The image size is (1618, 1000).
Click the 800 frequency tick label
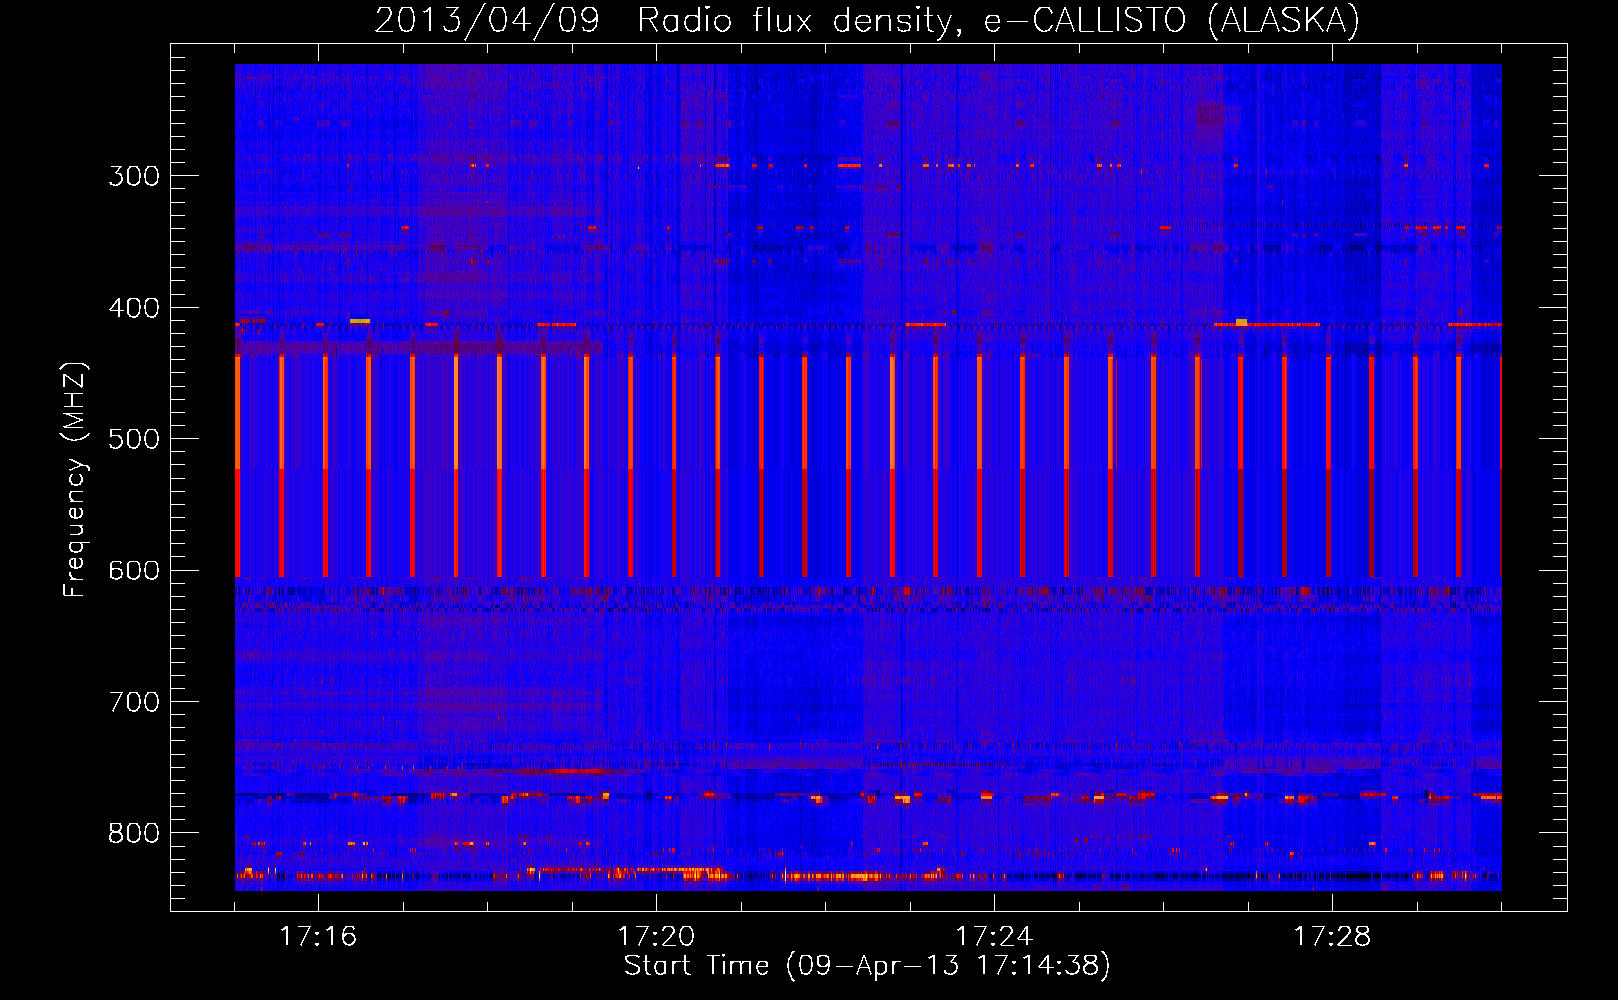point(134,834)
